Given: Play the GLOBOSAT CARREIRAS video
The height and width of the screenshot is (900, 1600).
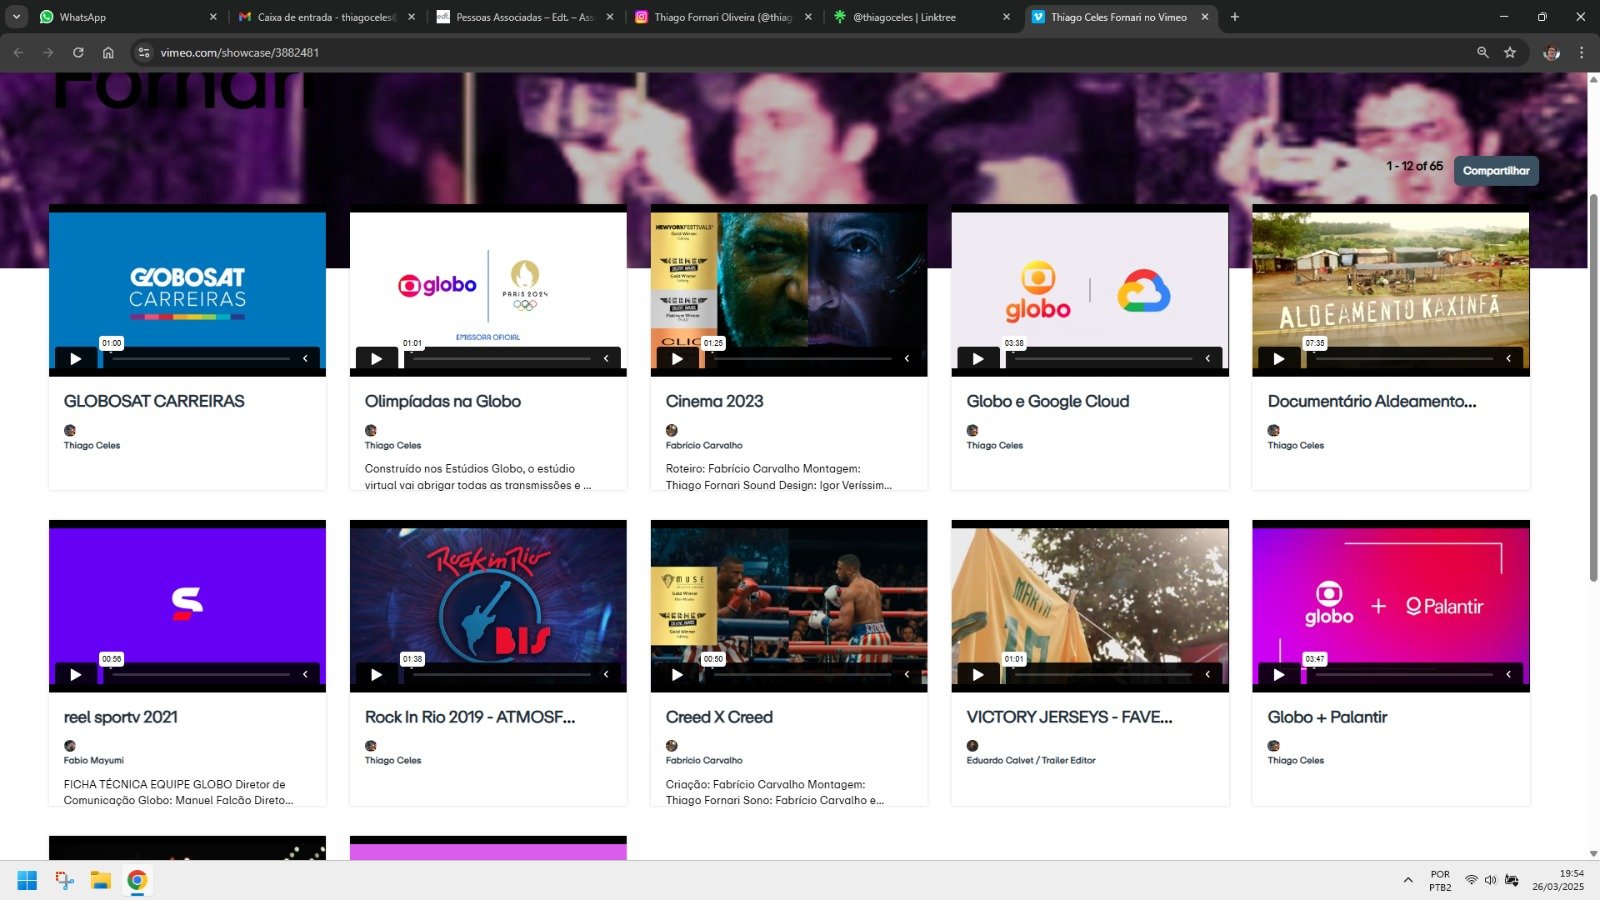Looking at the screenshot, I should pos(75,359).
